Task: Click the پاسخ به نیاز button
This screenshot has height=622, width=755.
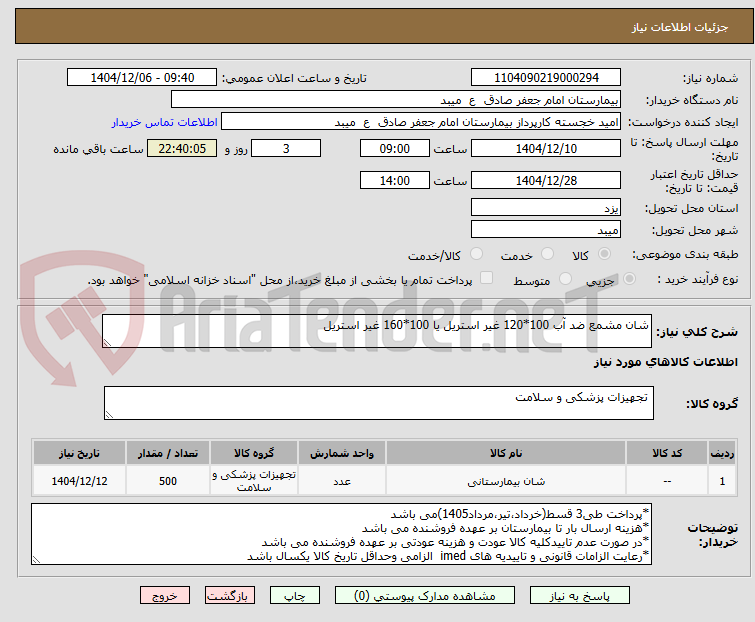Action: coord(580,596)
